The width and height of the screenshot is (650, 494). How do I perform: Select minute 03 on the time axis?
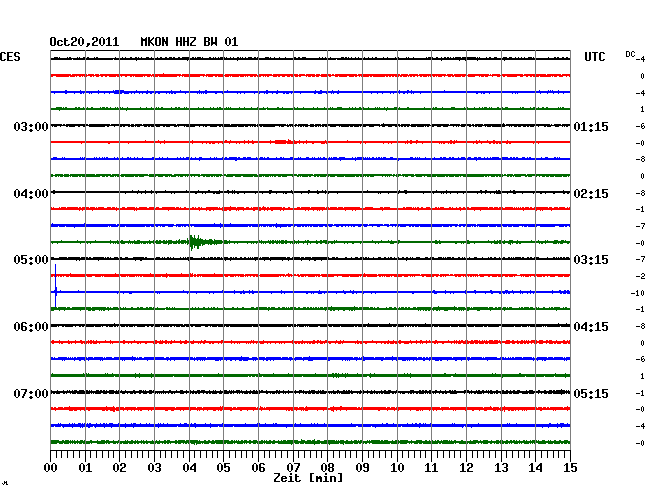(x=154, y=467)
